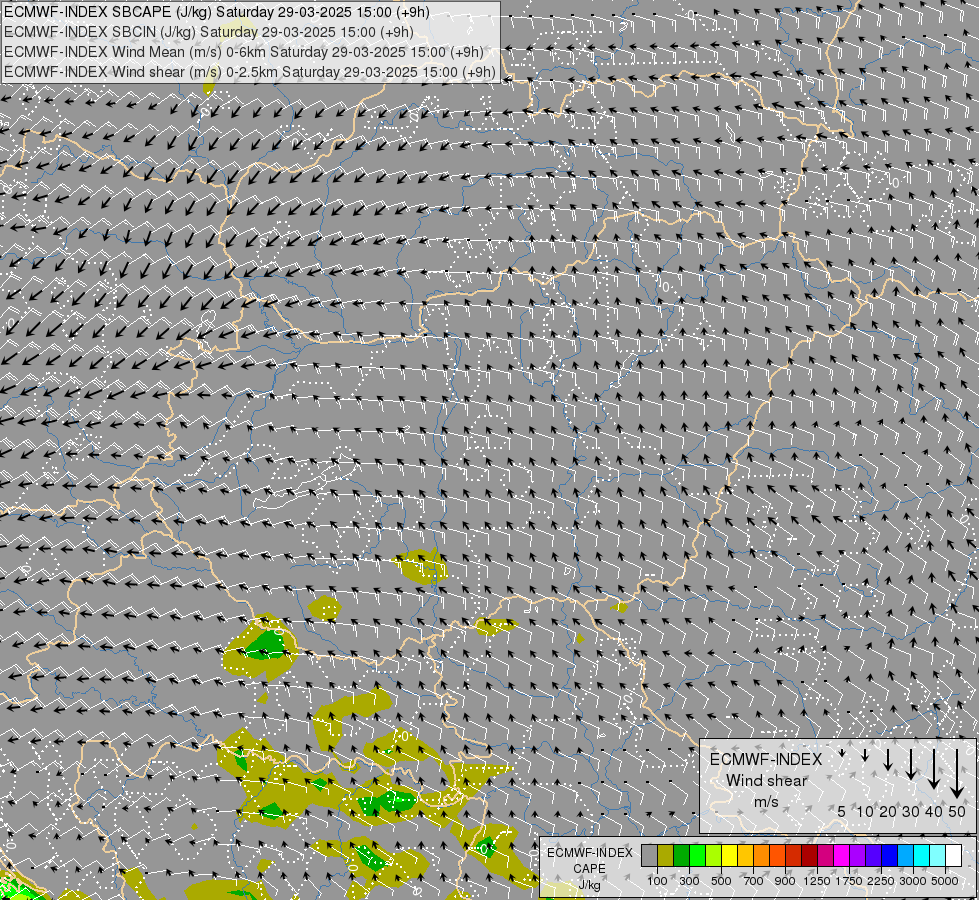Viewport: 979px width, 900px height.
Task: Click the Wind shear 0-2.5km title line
Action: point(250,72)
